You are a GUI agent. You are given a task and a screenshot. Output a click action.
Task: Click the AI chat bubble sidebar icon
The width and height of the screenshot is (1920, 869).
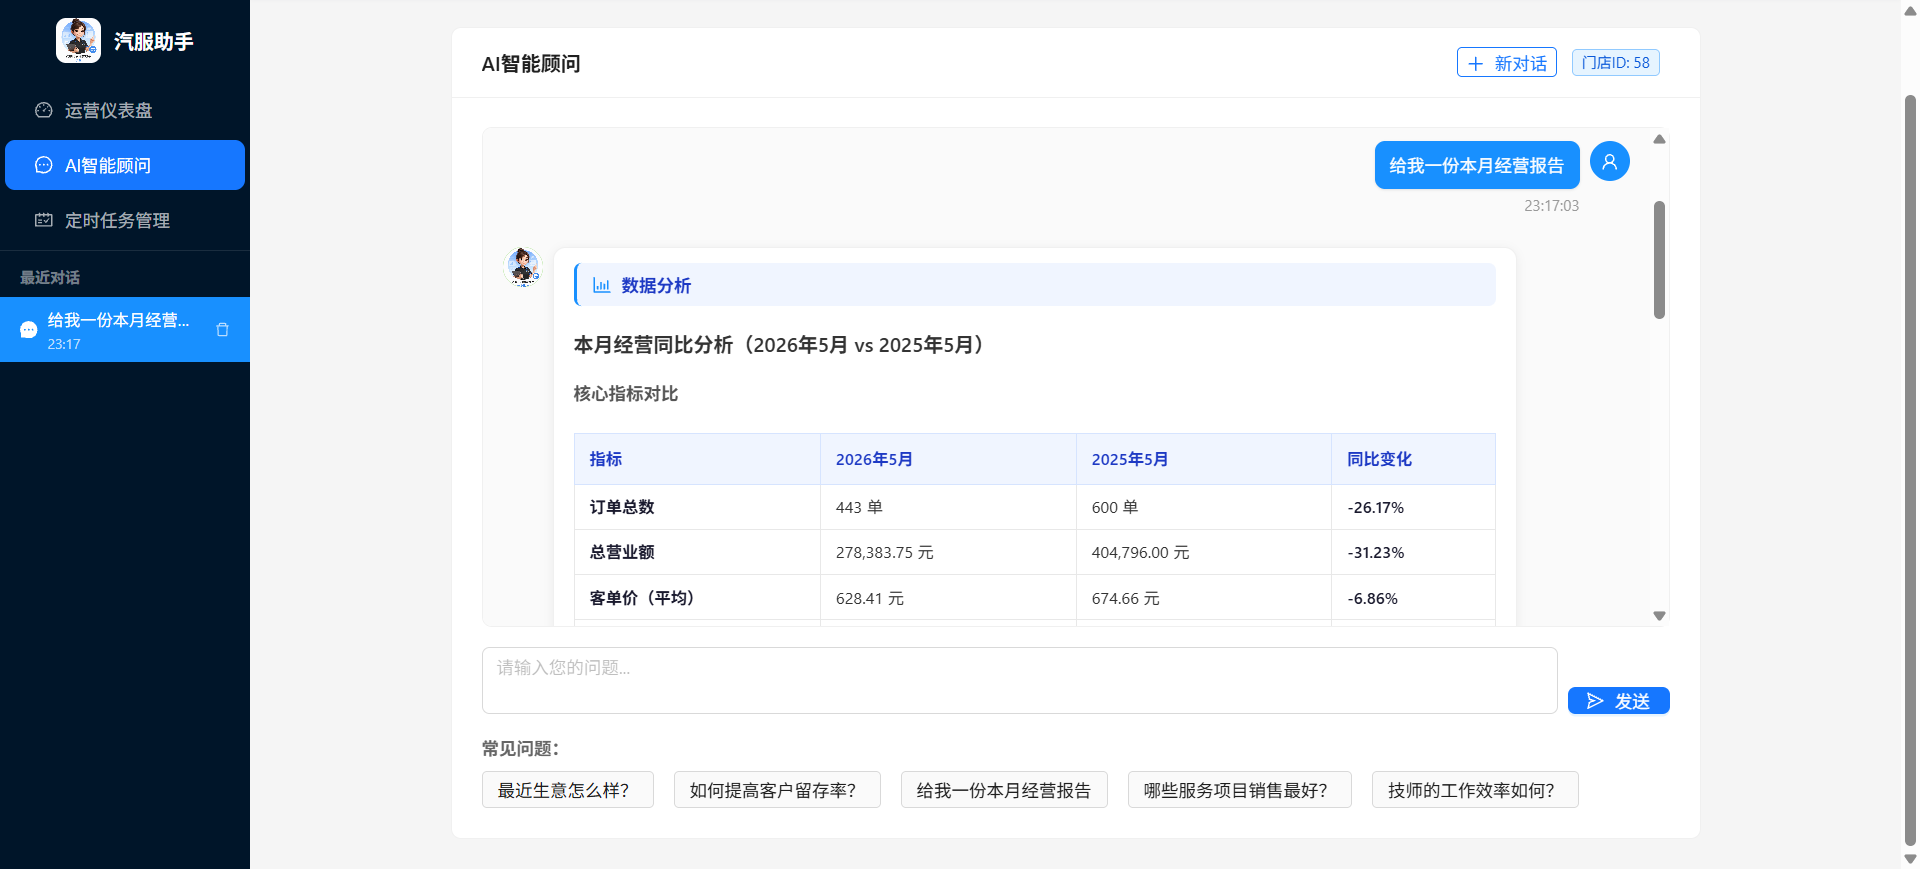[44, 165]
